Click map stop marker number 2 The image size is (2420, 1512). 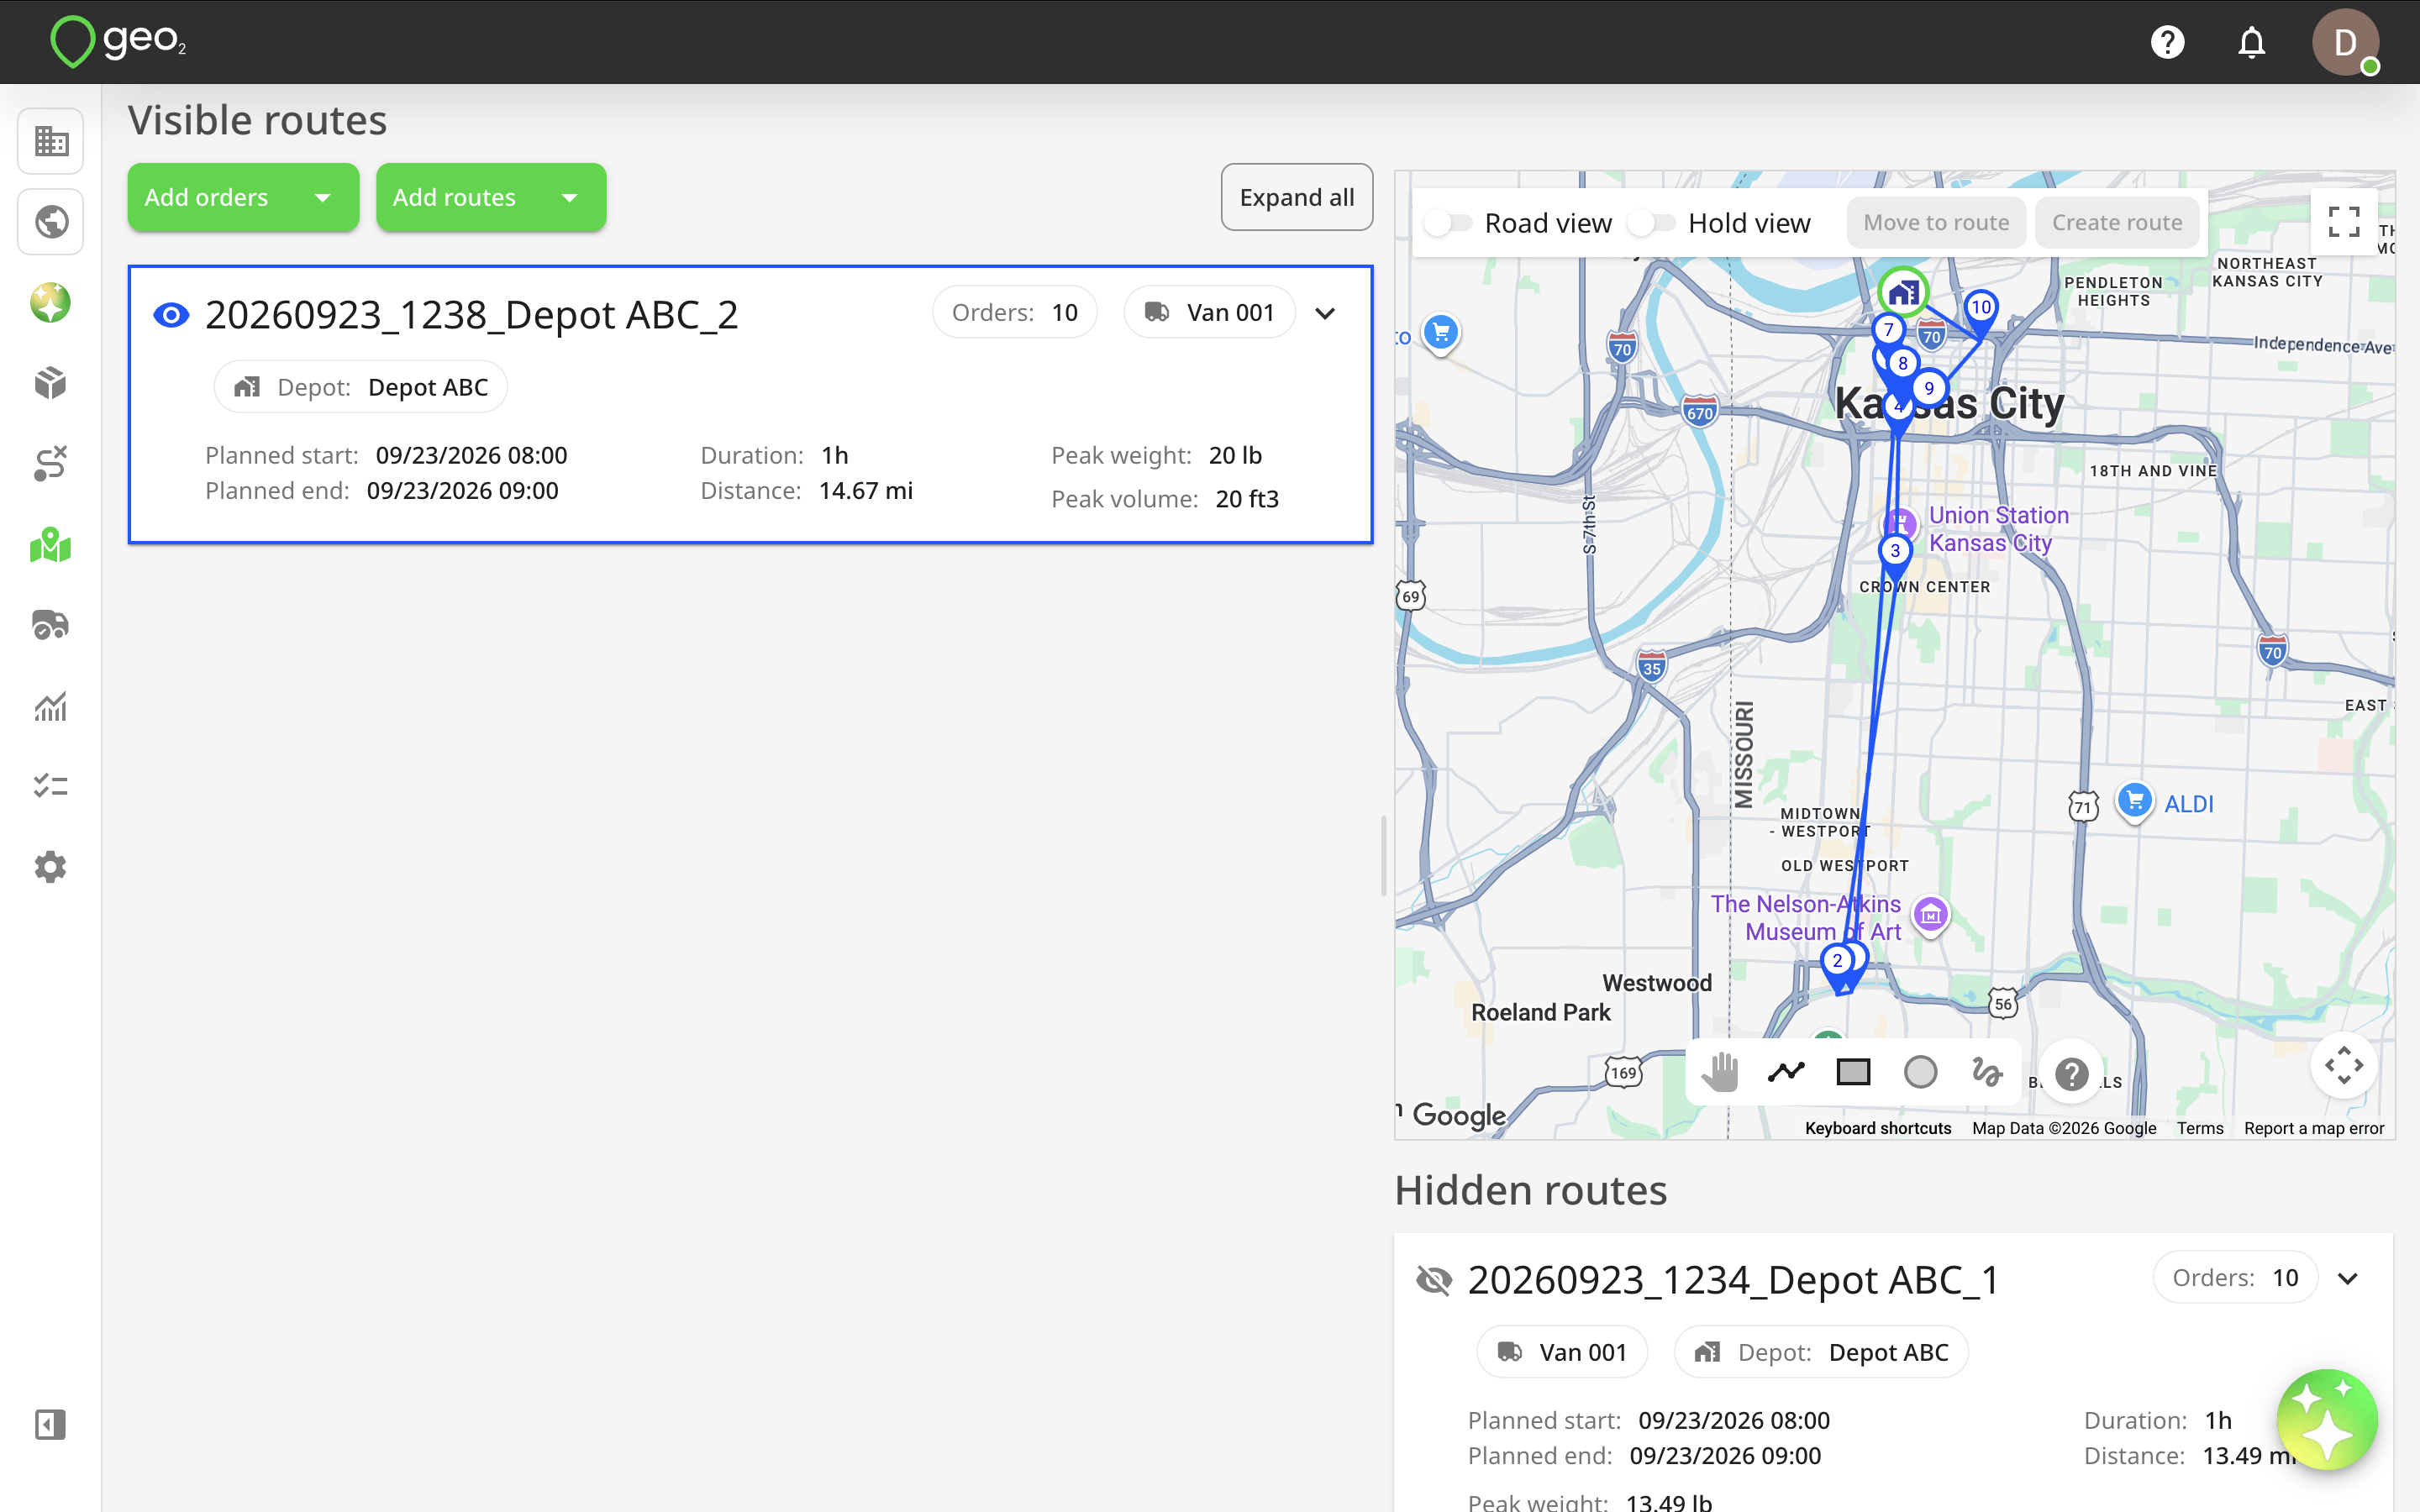(x=1837, y=961)
